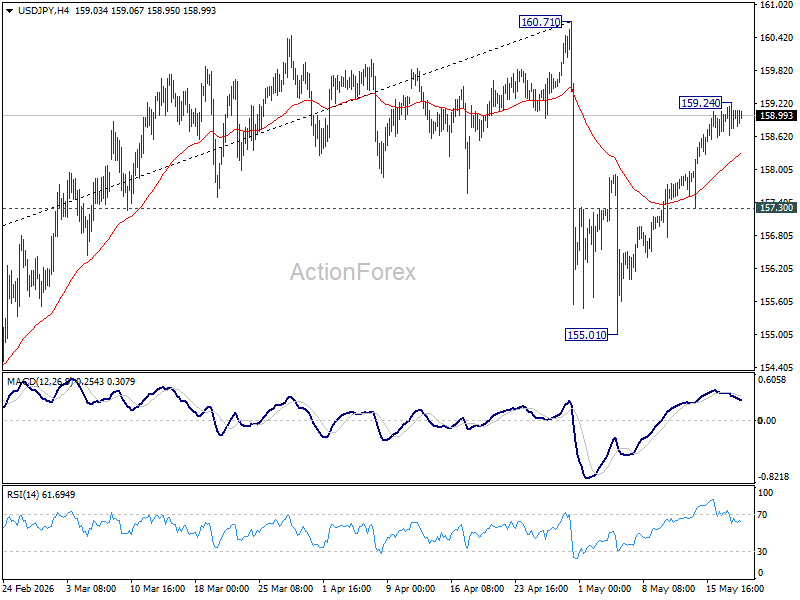Select the 159.820 price scale value
Image resolution: width=800 pixels, height=600 pixels.
[777, 71]
